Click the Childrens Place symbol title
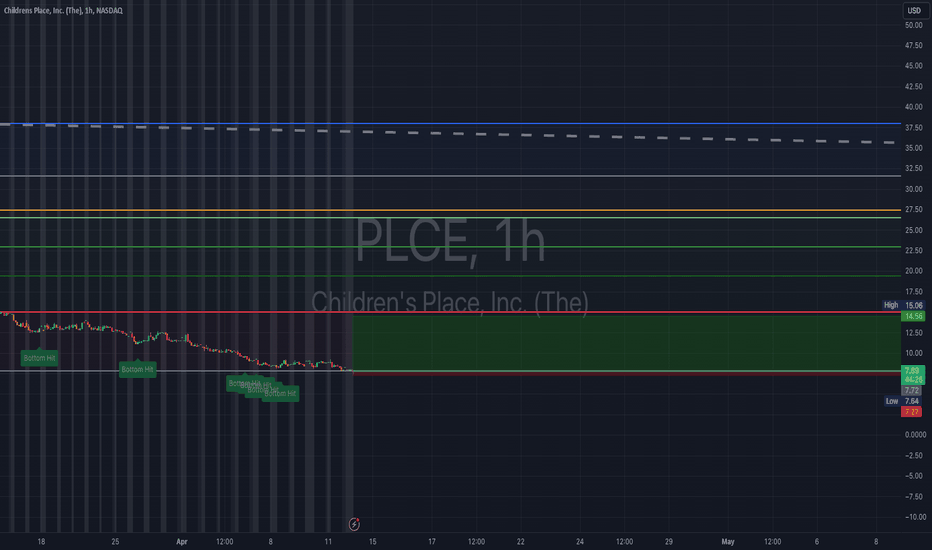This screenshot has height=550, width=932. (x=63, y=11)
